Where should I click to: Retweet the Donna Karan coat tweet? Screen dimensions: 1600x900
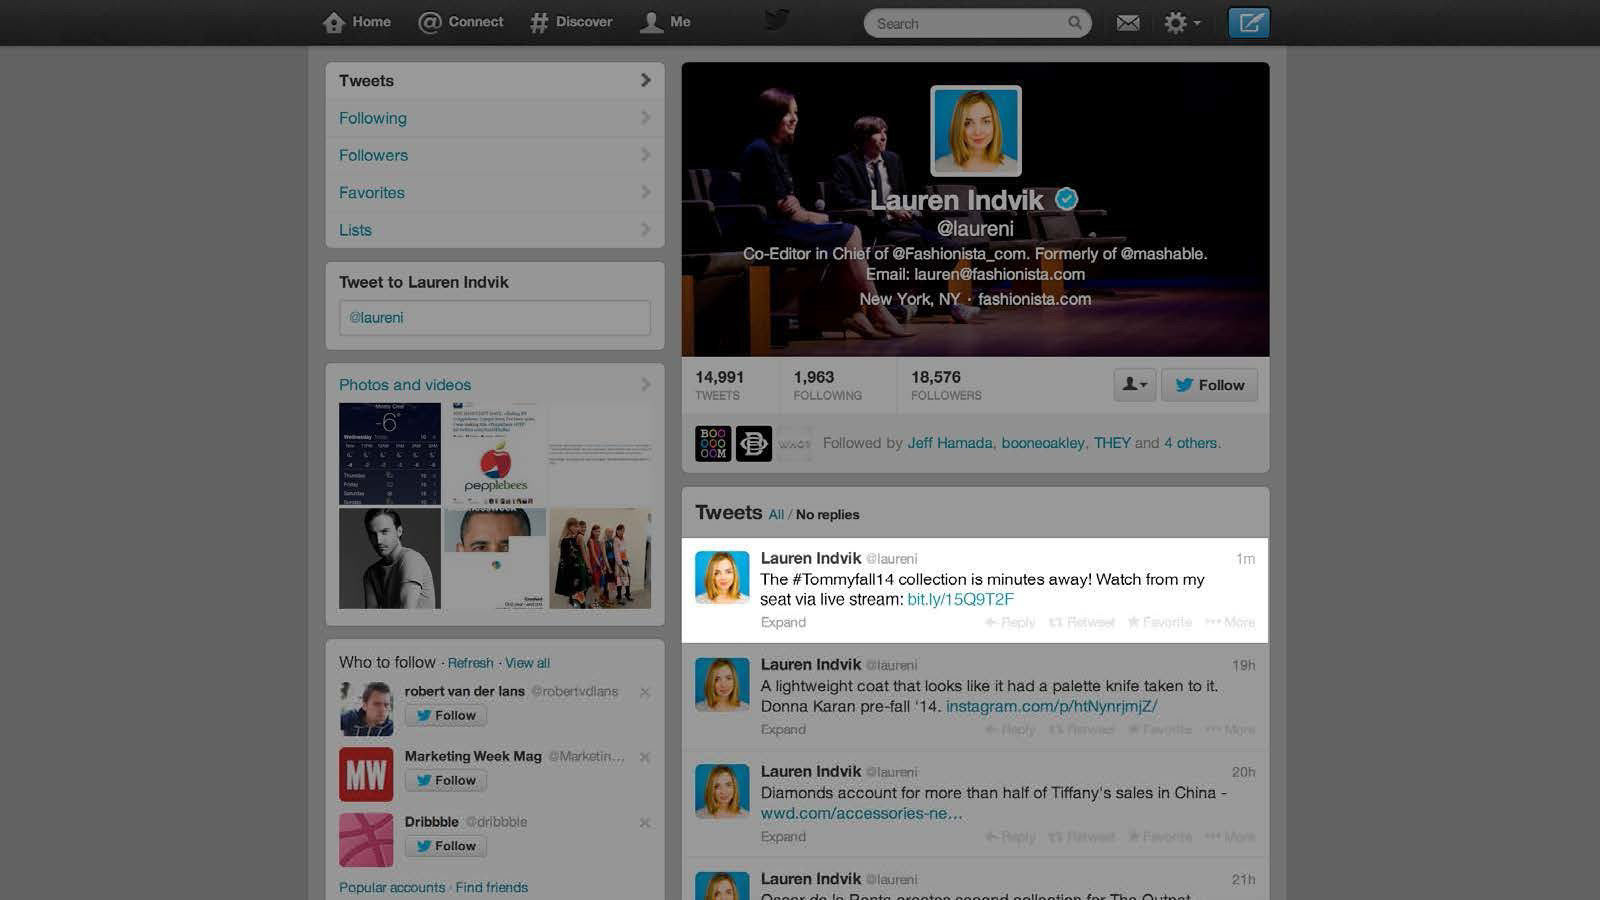click(1081, 729)
